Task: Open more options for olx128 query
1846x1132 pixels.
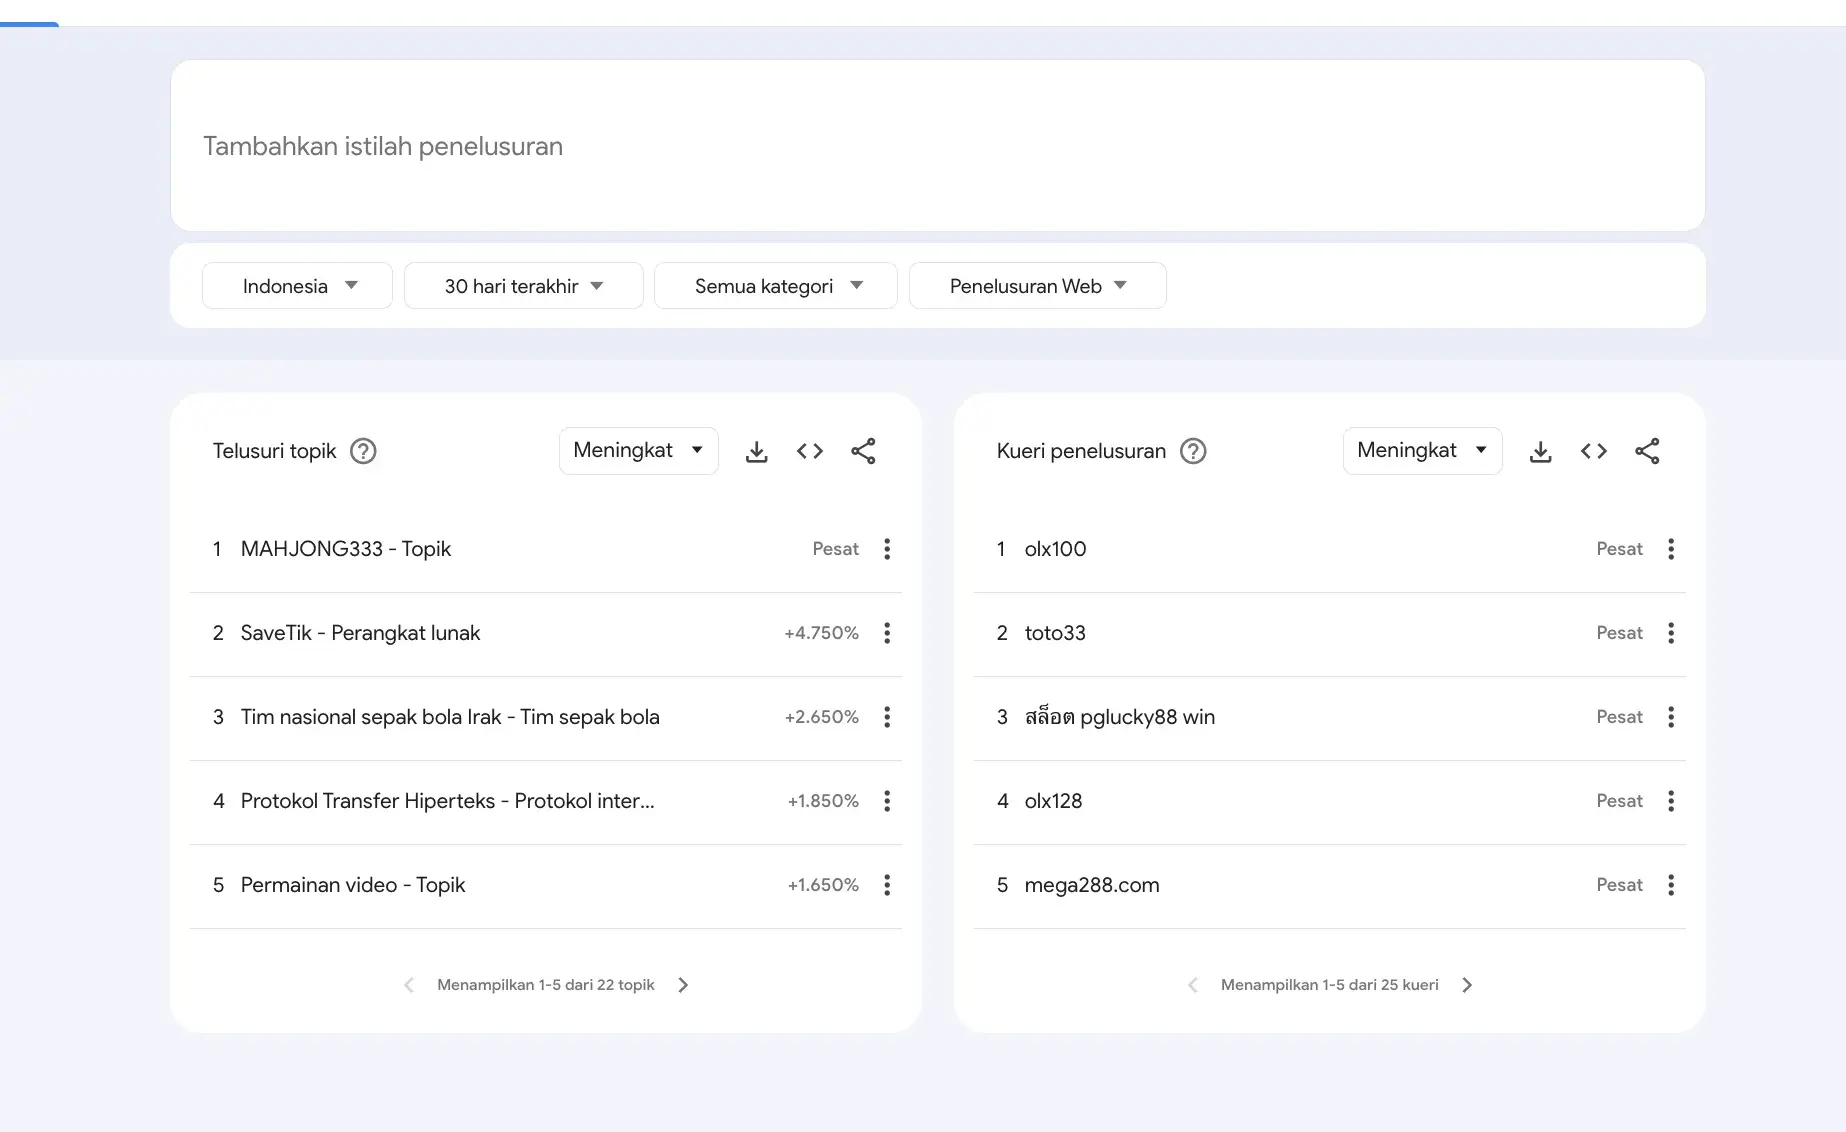Action: click(1671, 801)
